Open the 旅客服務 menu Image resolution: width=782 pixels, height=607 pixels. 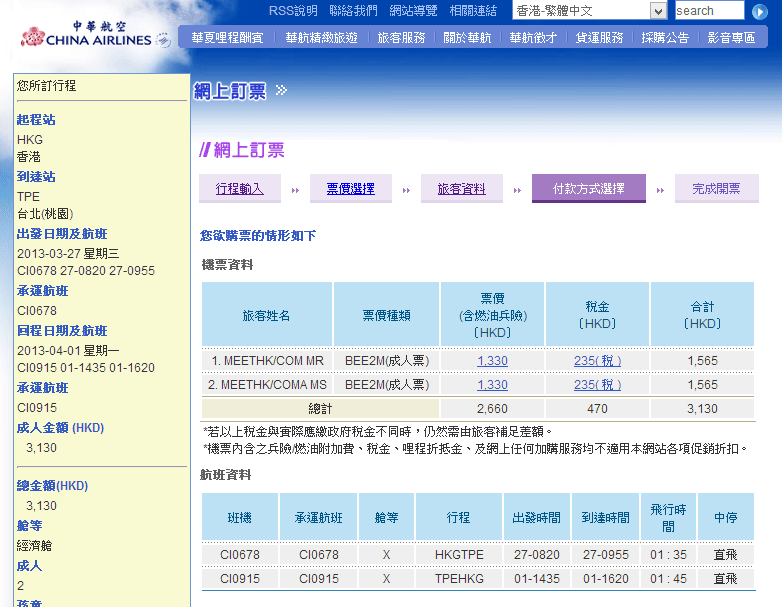tap(401, 38)
